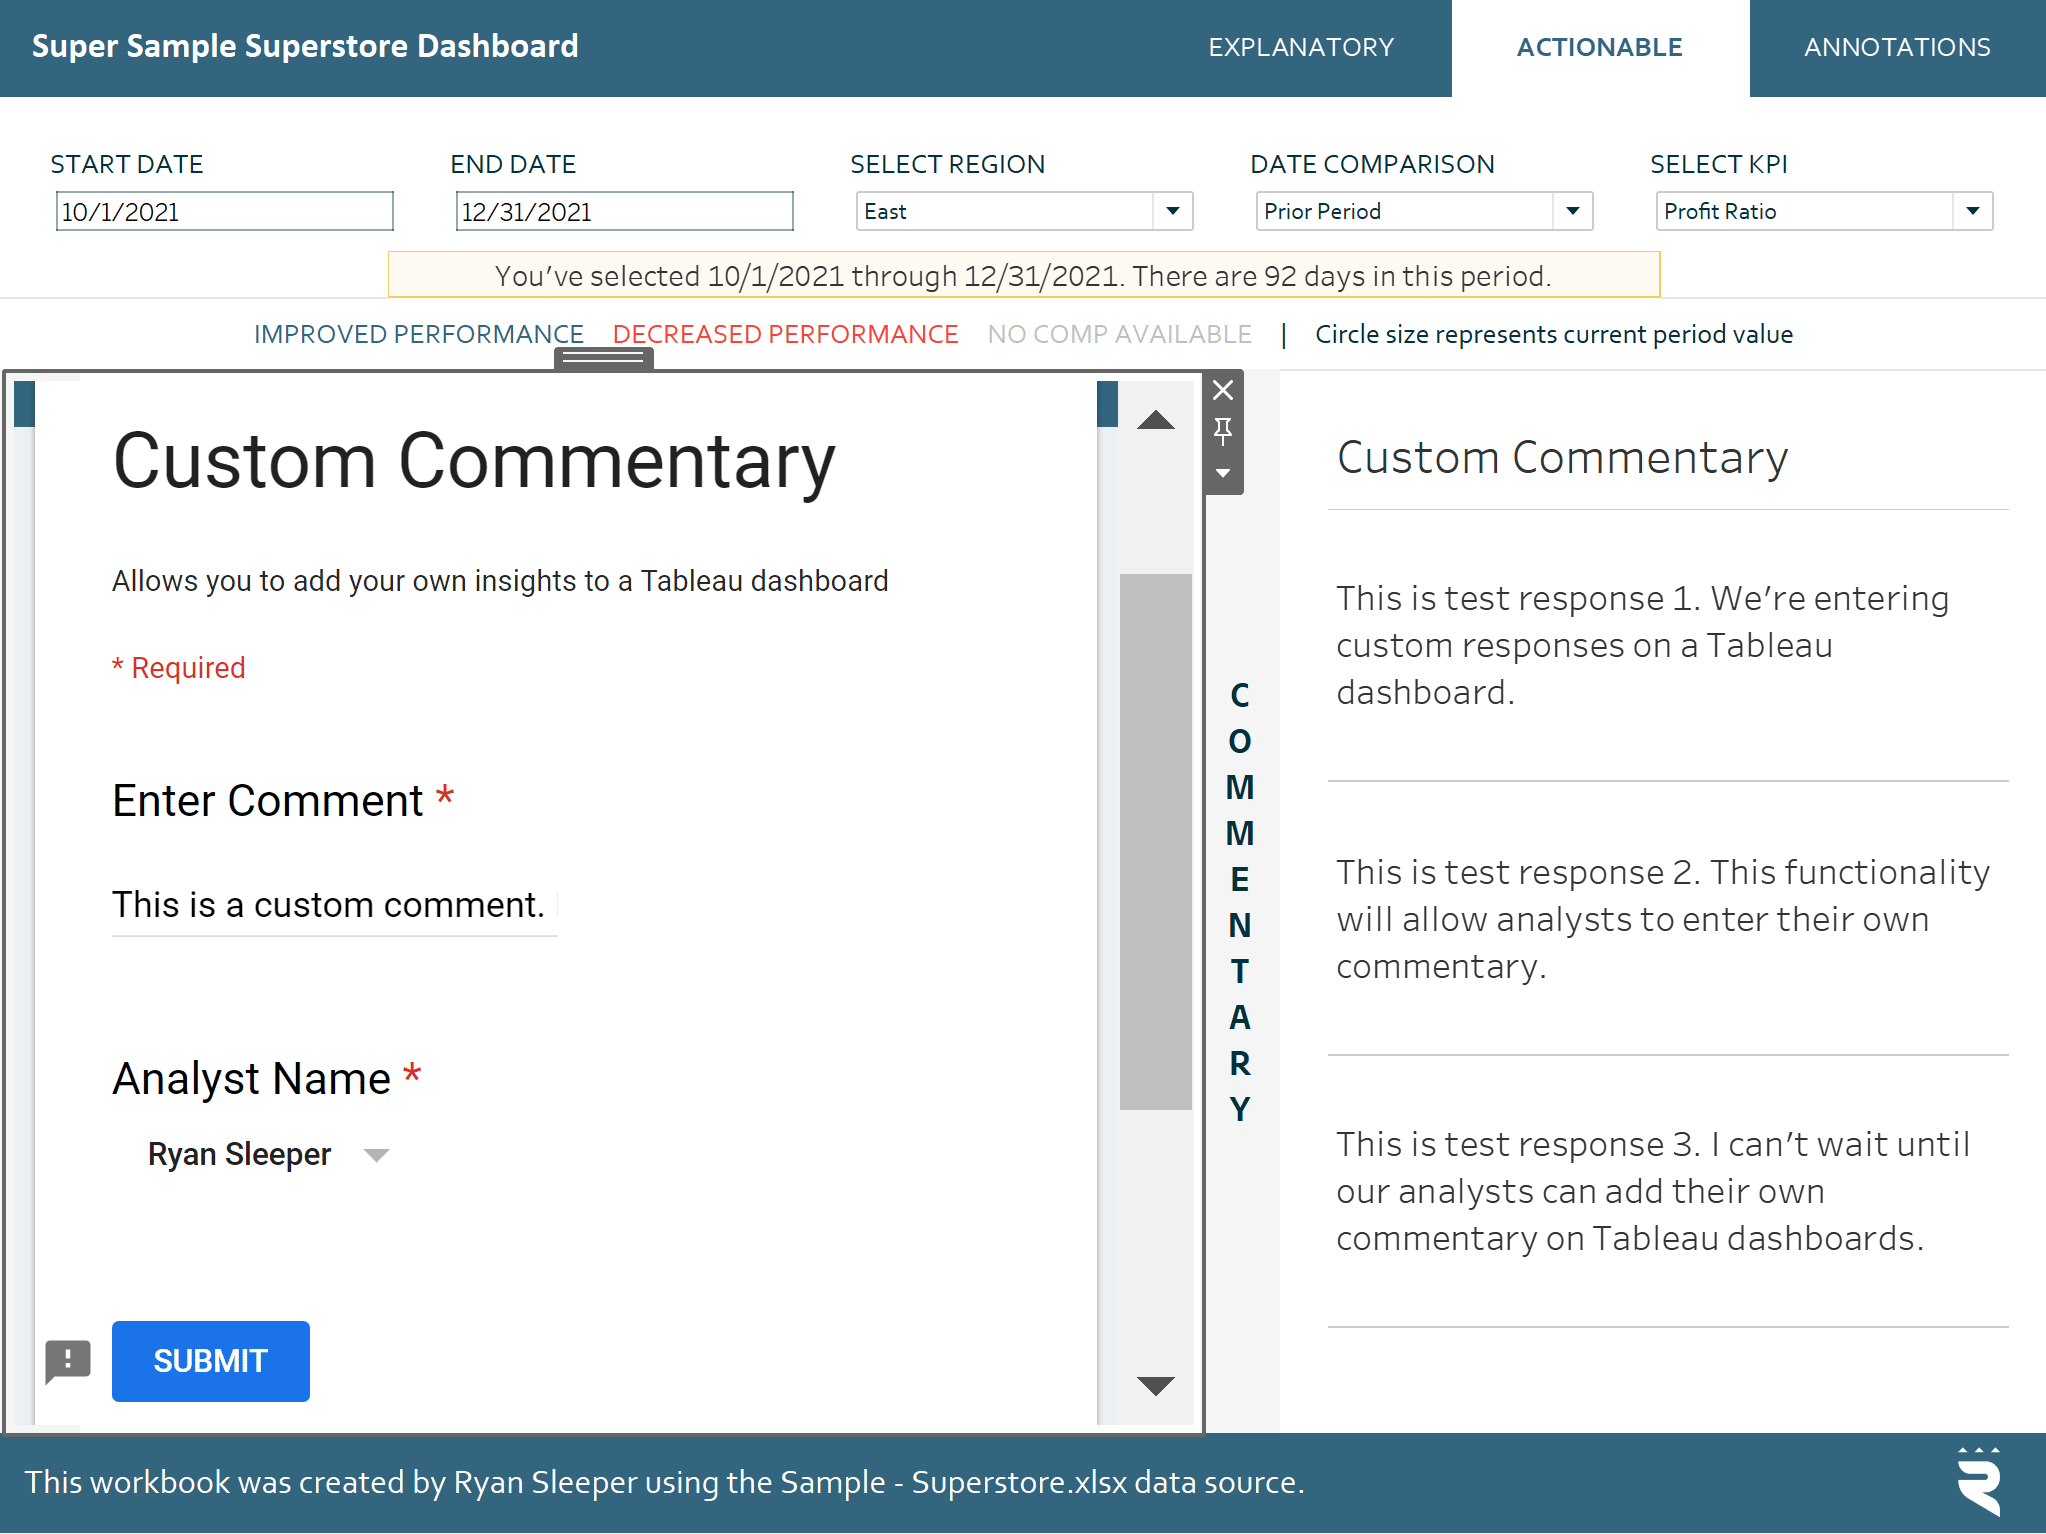This screenshot has width=2046, height=1534.
Task: Submit the custom commentary form
Action: pos(211,1361)
